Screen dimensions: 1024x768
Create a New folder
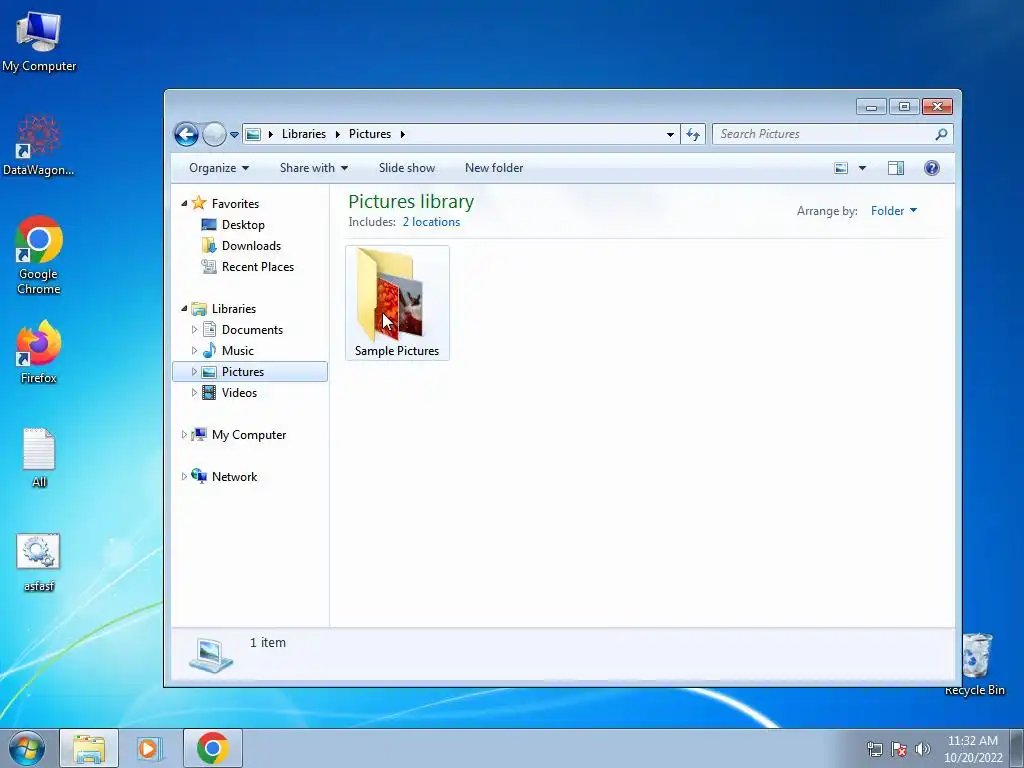tap(494, 168)
